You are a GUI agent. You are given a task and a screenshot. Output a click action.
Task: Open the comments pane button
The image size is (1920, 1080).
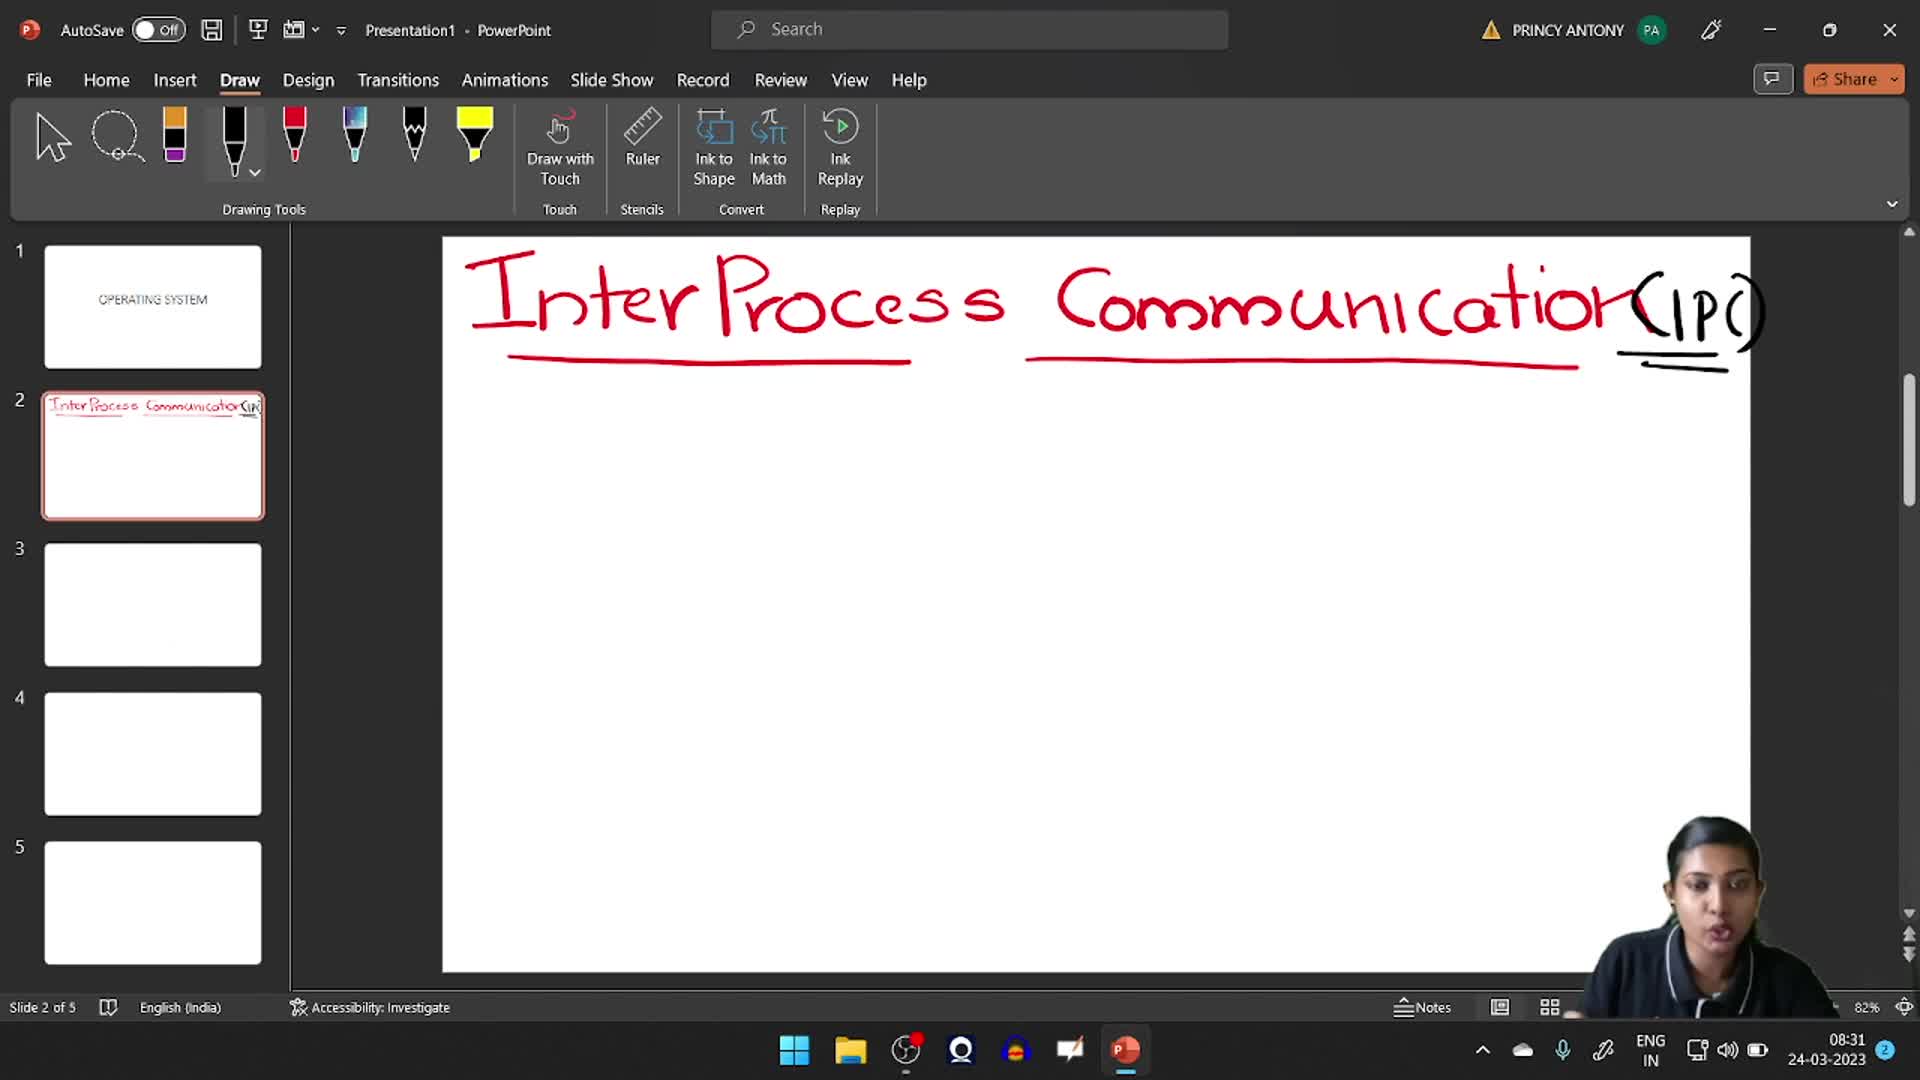pyautogui.click(x=1772, y=79)
